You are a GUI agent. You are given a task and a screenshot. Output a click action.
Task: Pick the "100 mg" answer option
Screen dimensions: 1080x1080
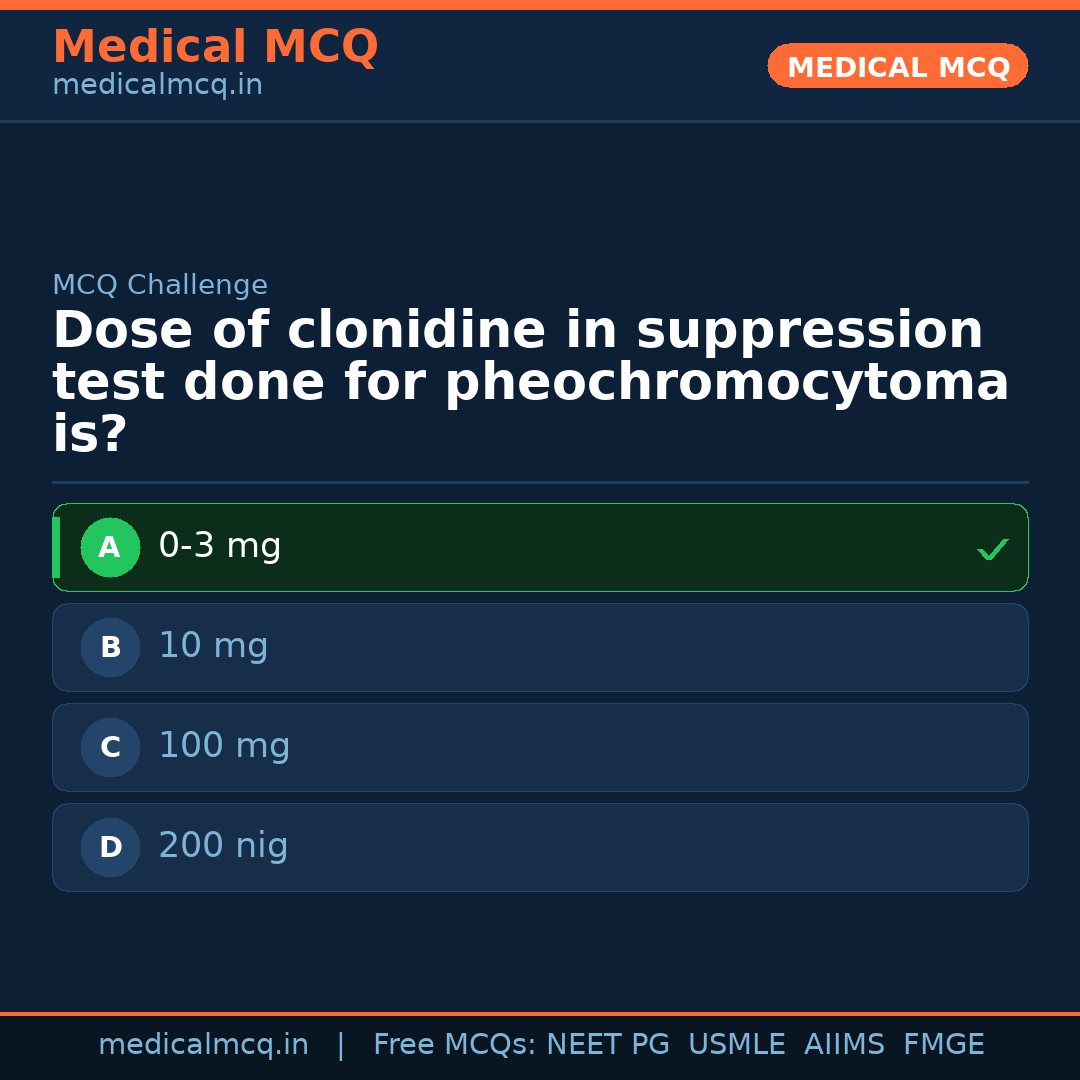pyautogui.click(x=224, y=747)
